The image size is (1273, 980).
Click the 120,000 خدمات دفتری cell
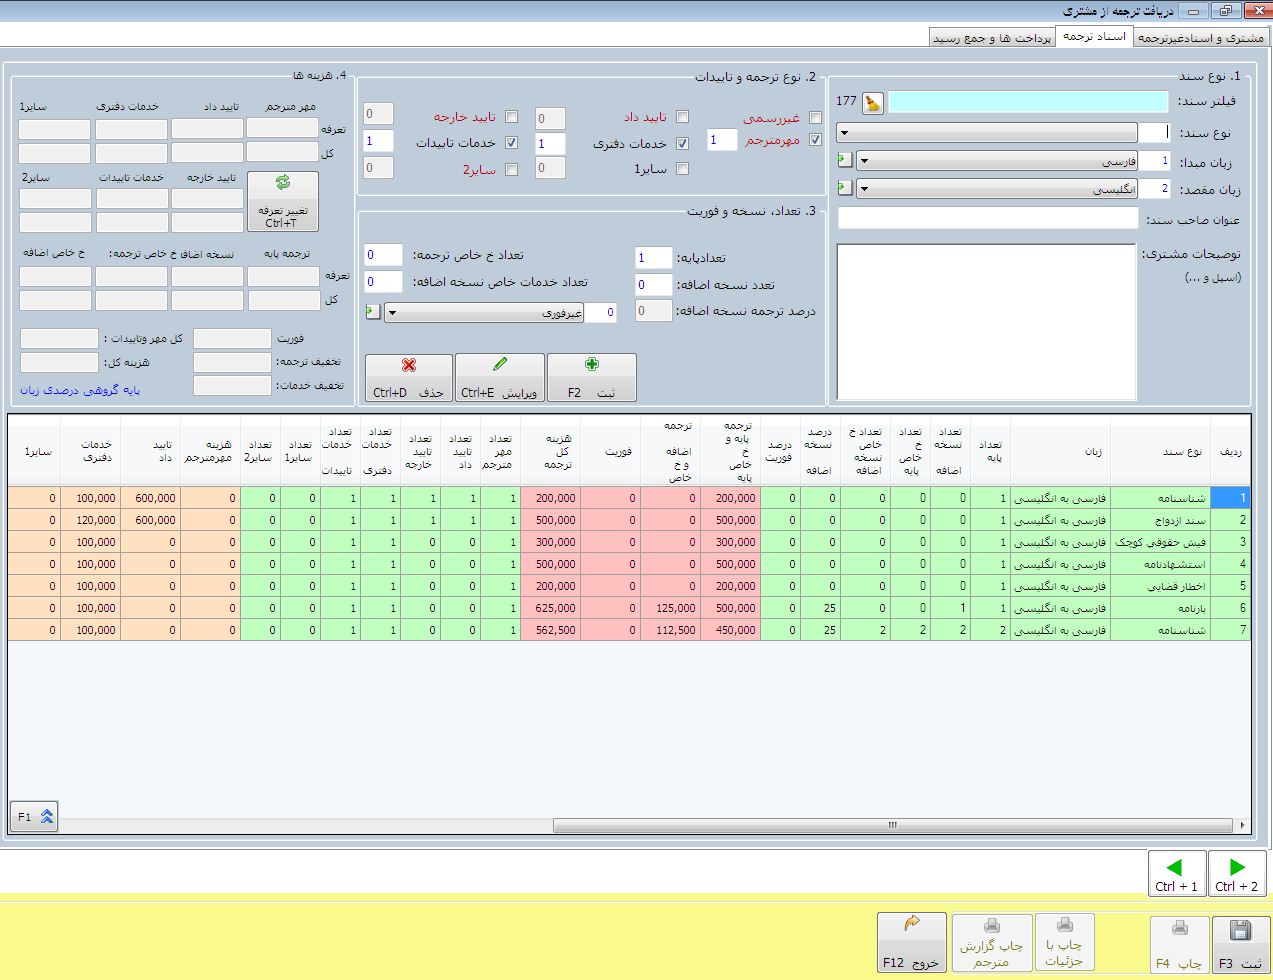pos(90,520)
